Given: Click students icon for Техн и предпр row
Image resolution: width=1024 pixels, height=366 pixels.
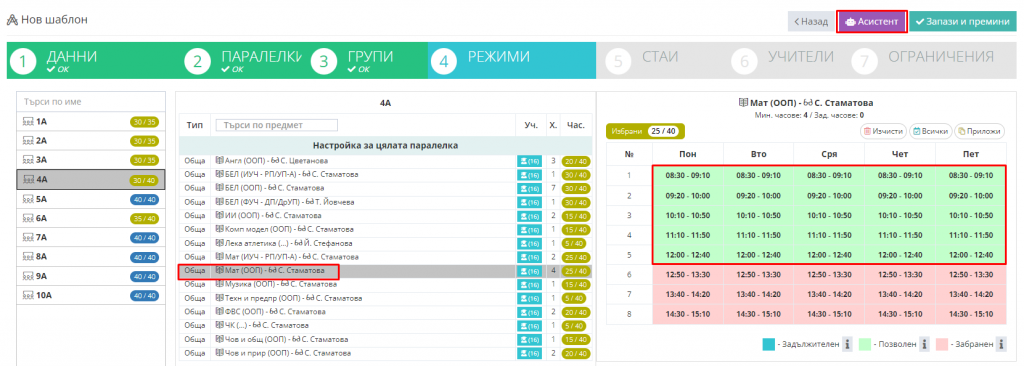Looking at the screenshot, I should [x=530, y=298].
